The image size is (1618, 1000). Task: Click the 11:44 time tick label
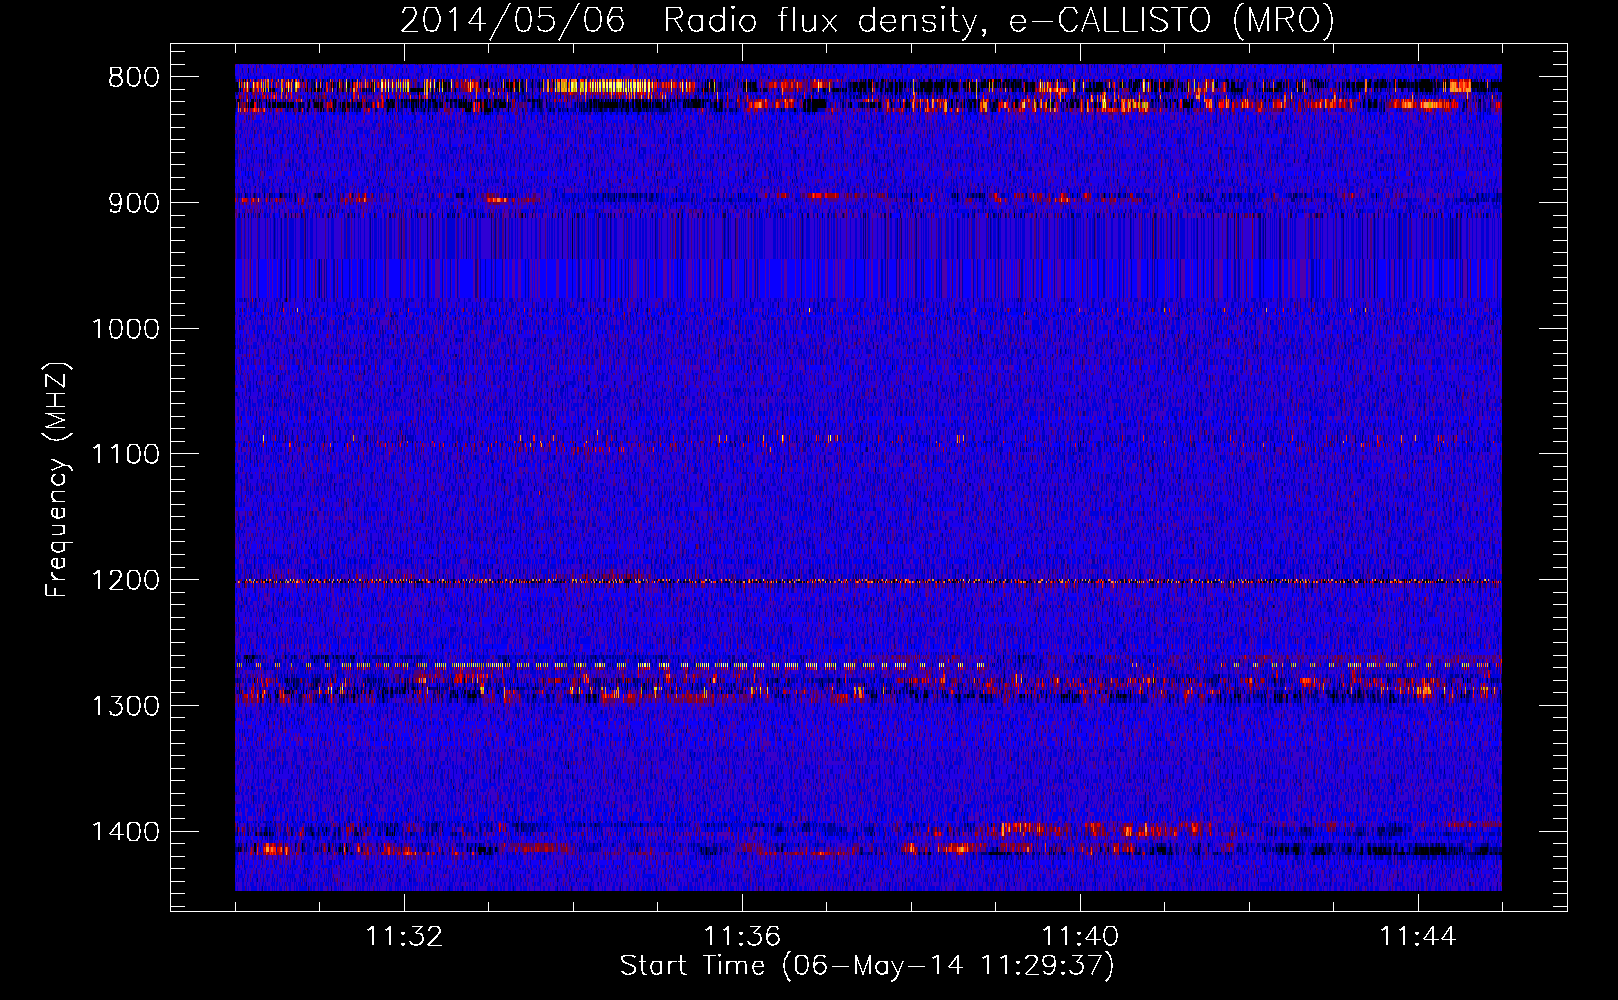click(1418, 937)
